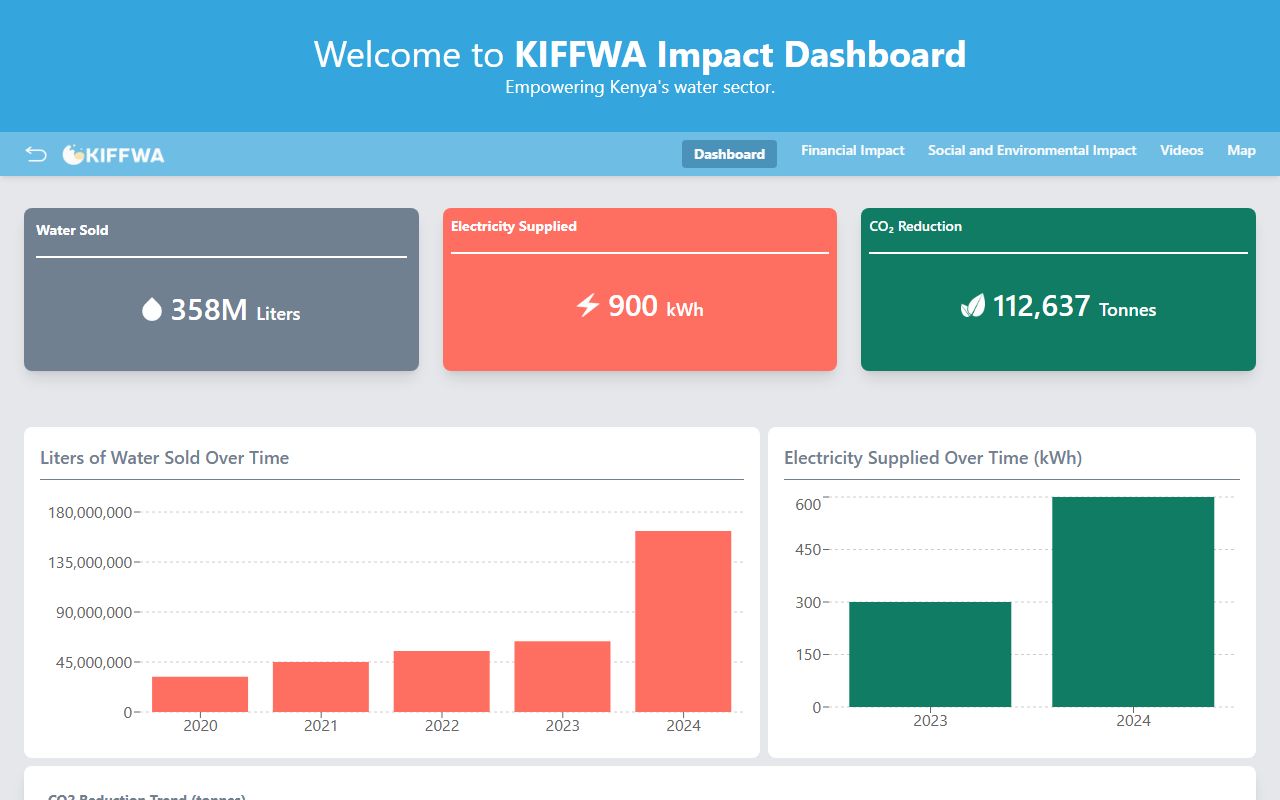Switch to the Videos section
Image resolution: width=1280 pixels, height=800 pixels.
pos(1182,150)
